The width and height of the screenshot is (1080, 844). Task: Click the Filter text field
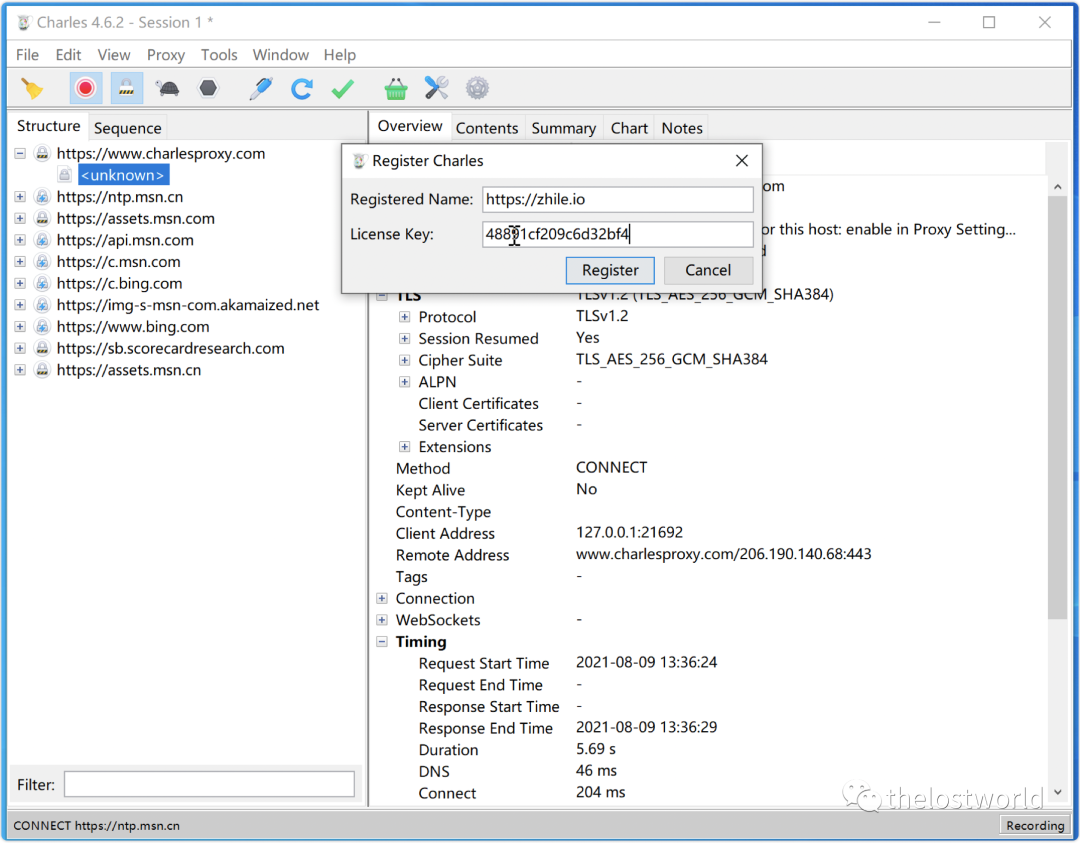click(x=209, y=785)
